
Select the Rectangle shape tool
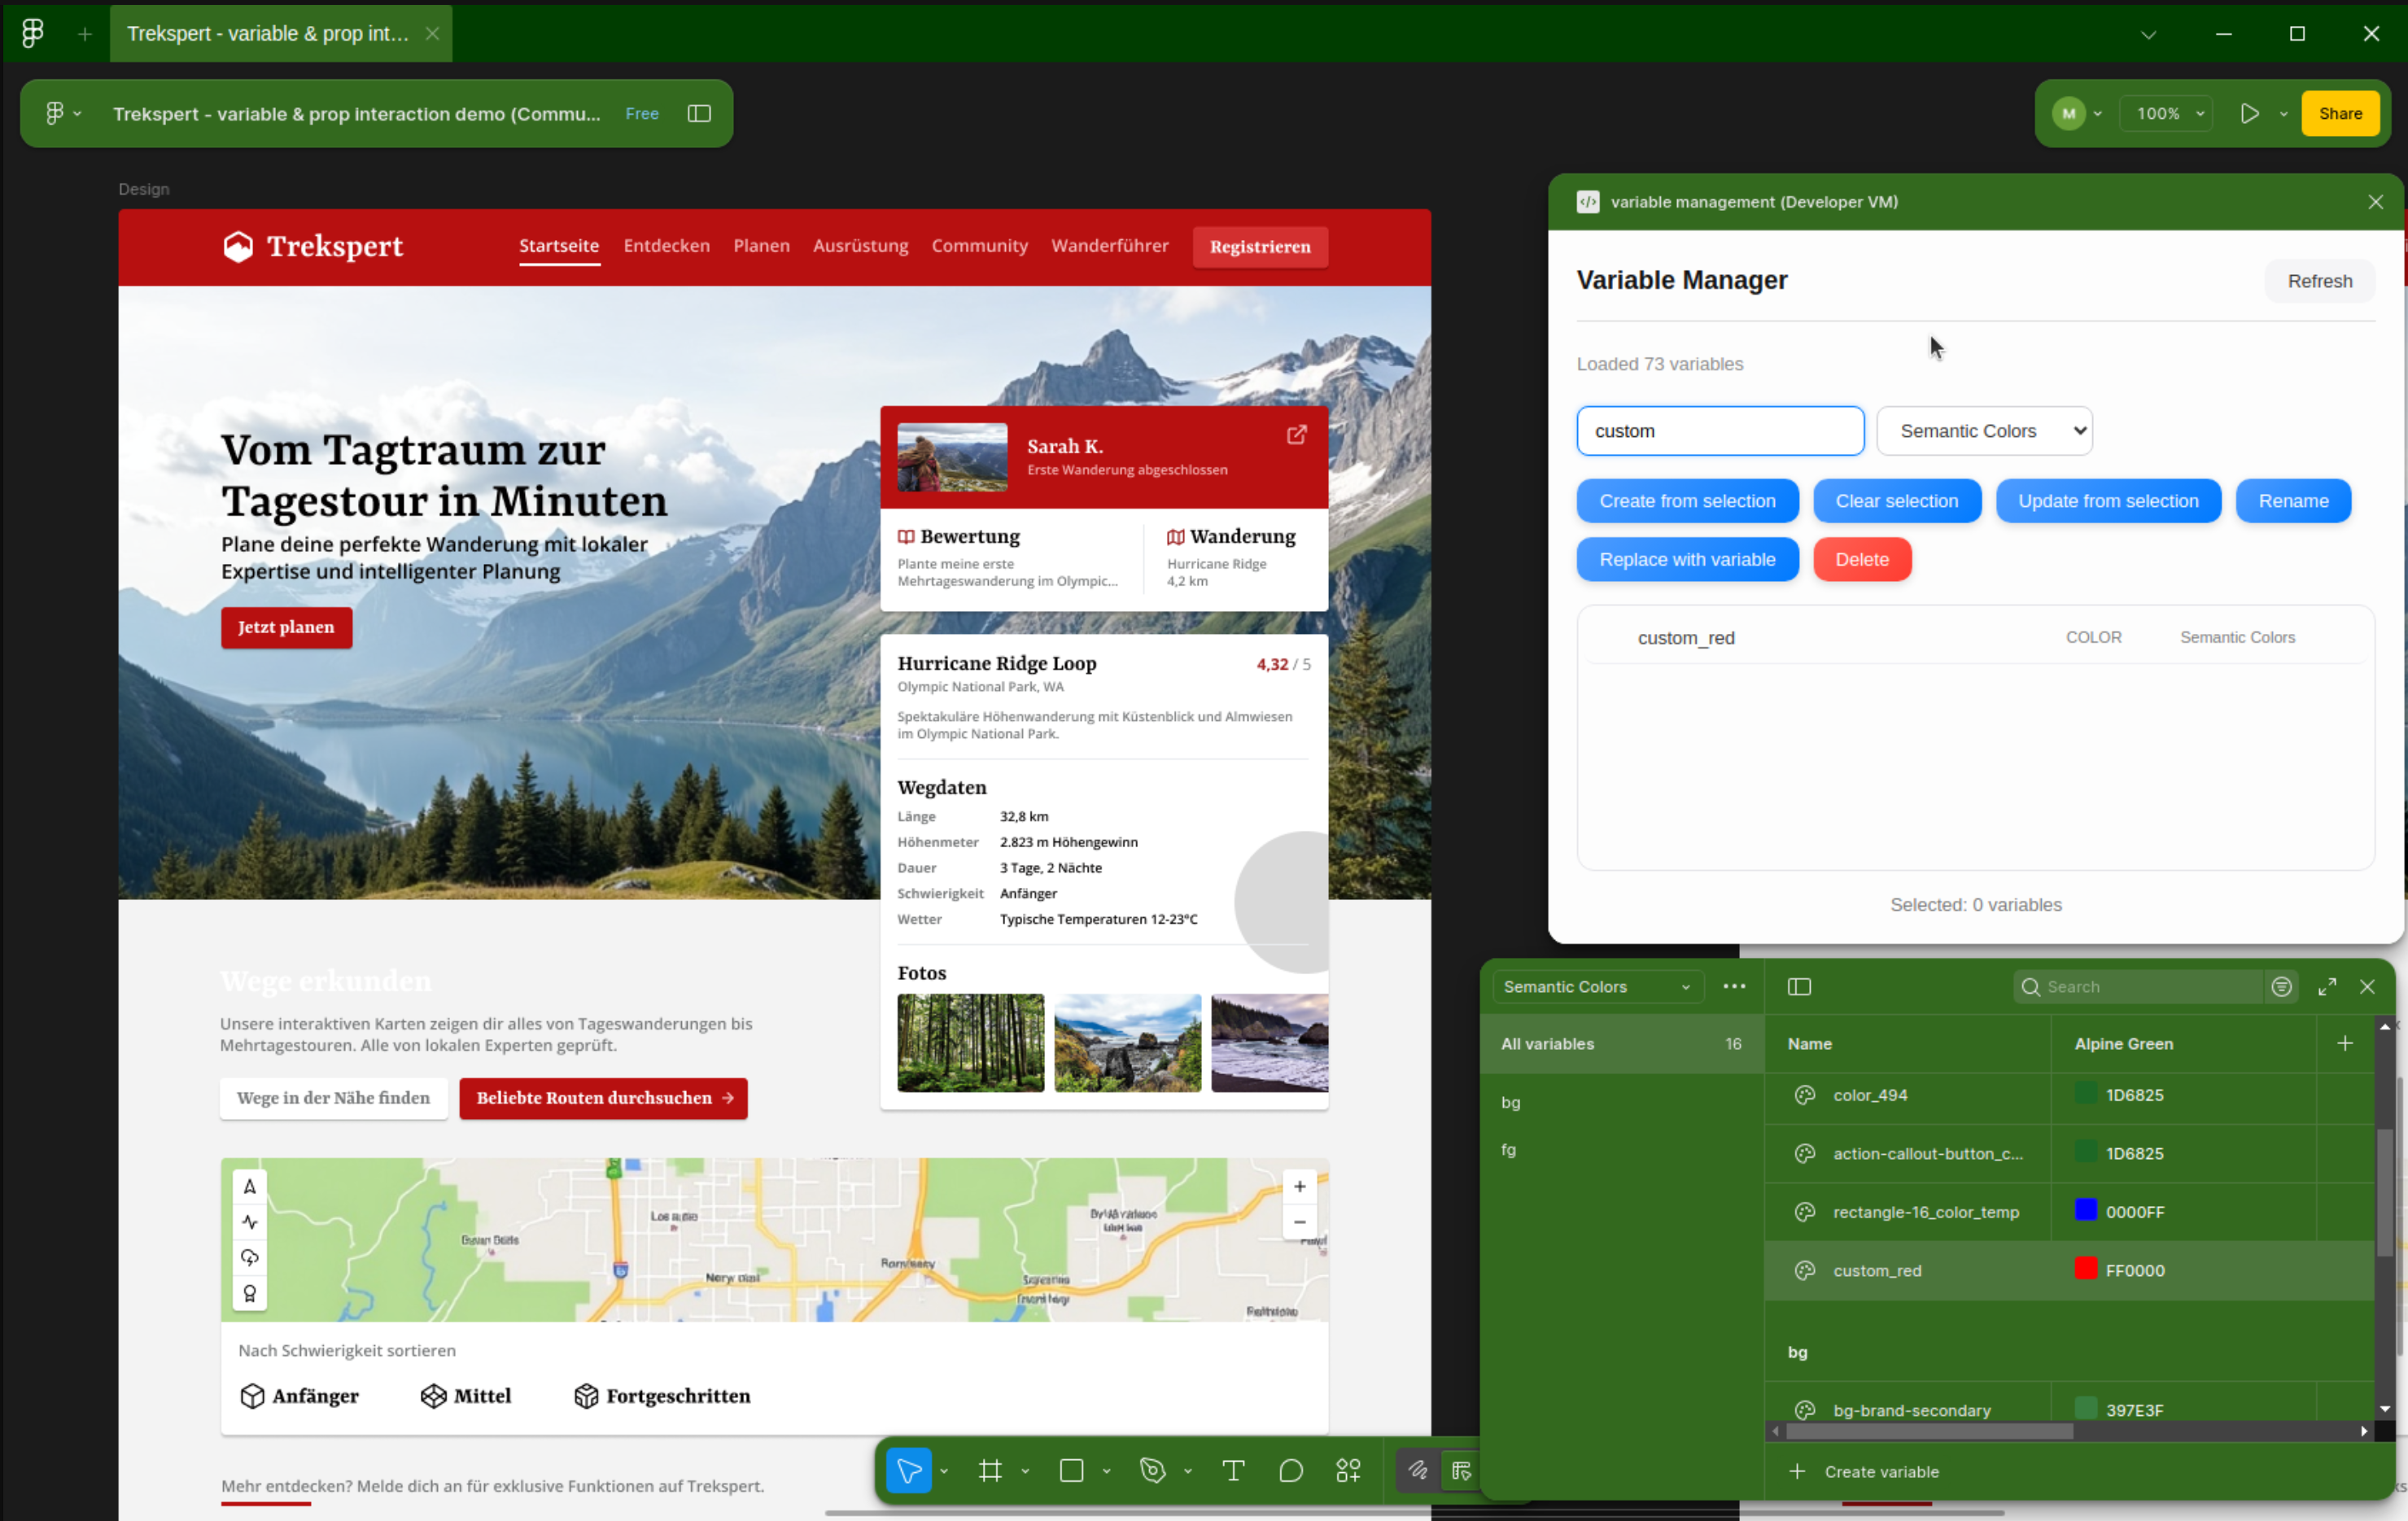1071,1470
